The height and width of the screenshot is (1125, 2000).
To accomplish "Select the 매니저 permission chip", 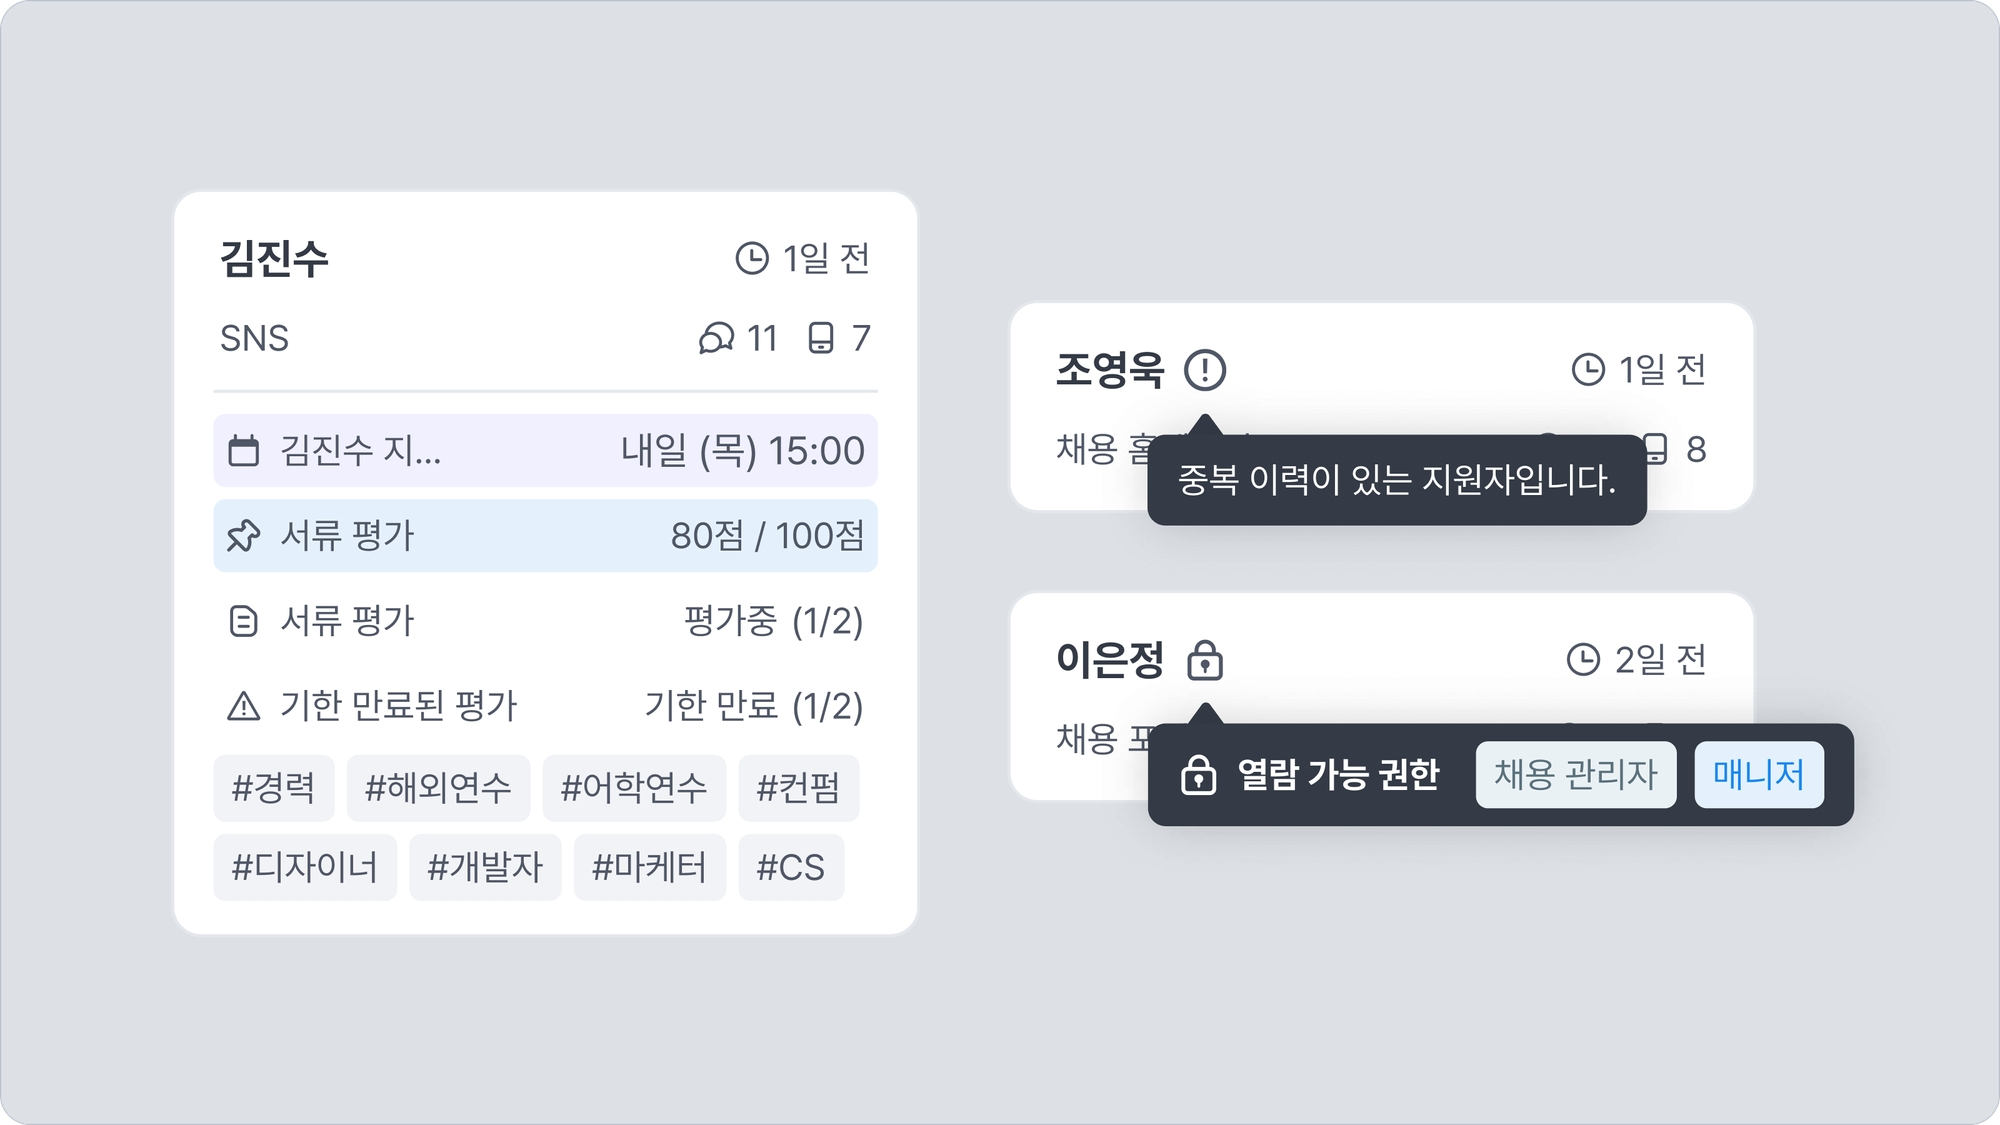I will pyautogui.click(x=1758, y=775).
